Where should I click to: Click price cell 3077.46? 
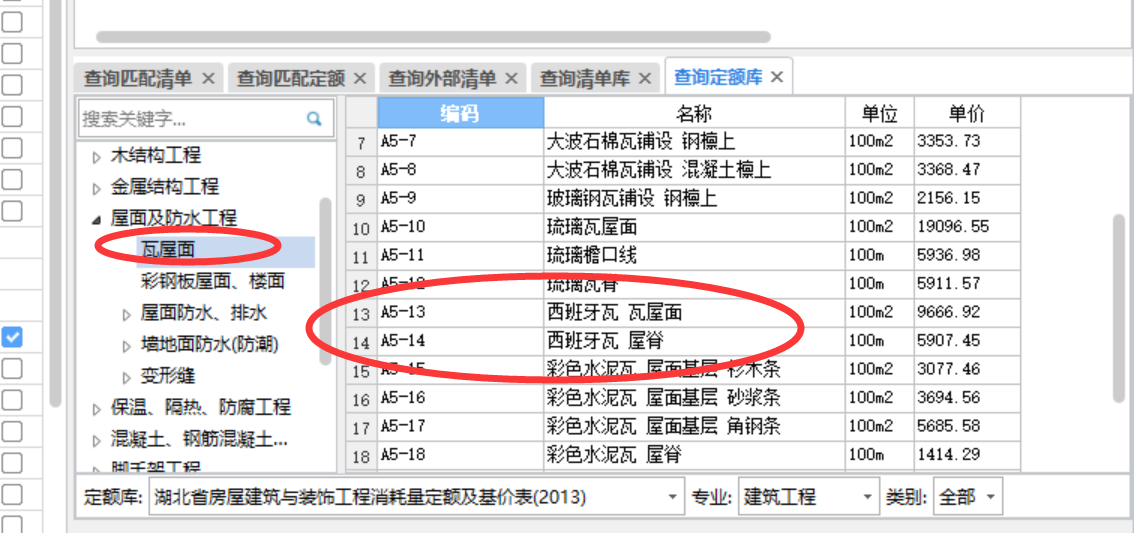click(967, 370)
